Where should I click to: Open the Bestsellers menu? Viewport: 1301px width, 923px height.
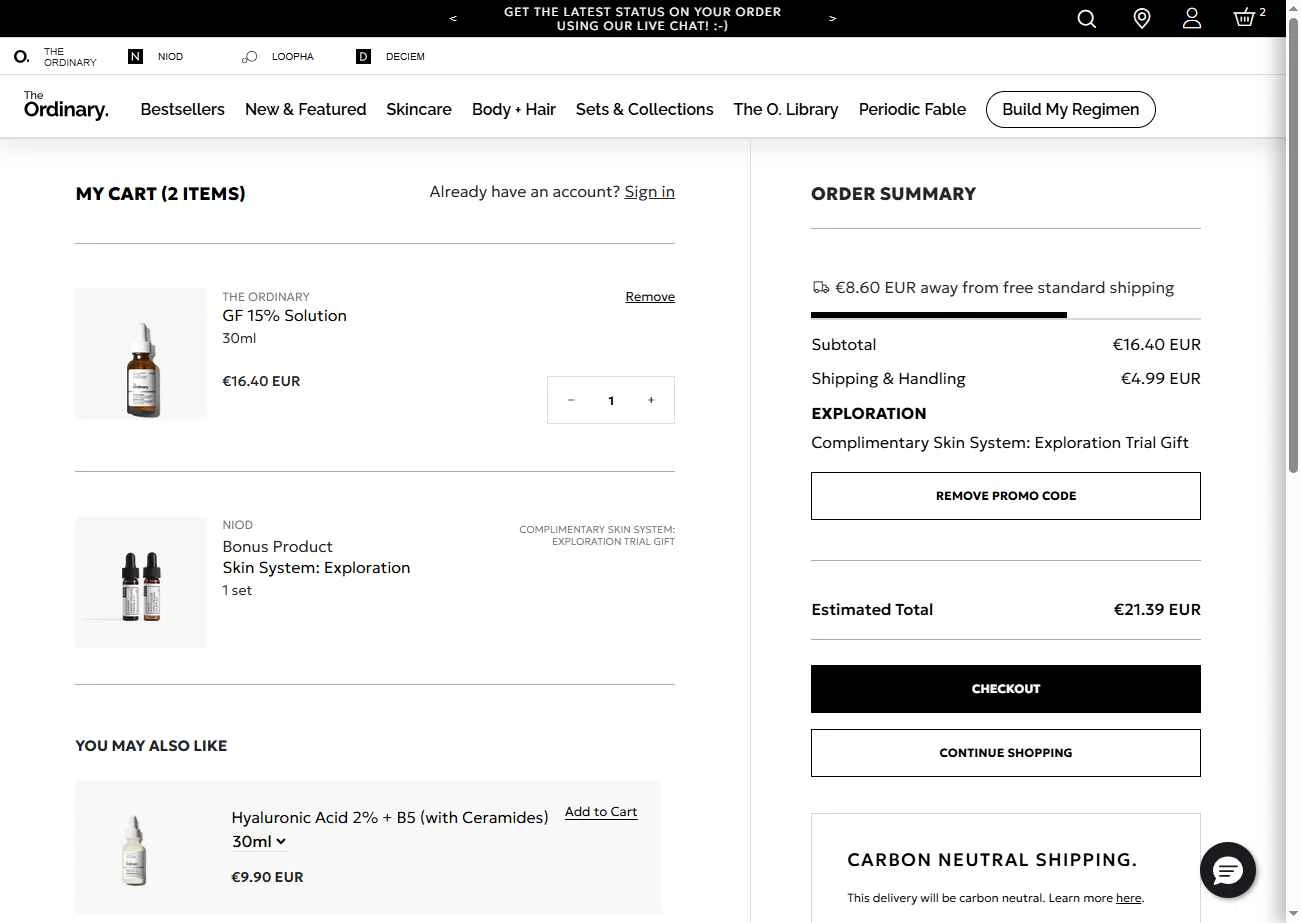[182, 109]
